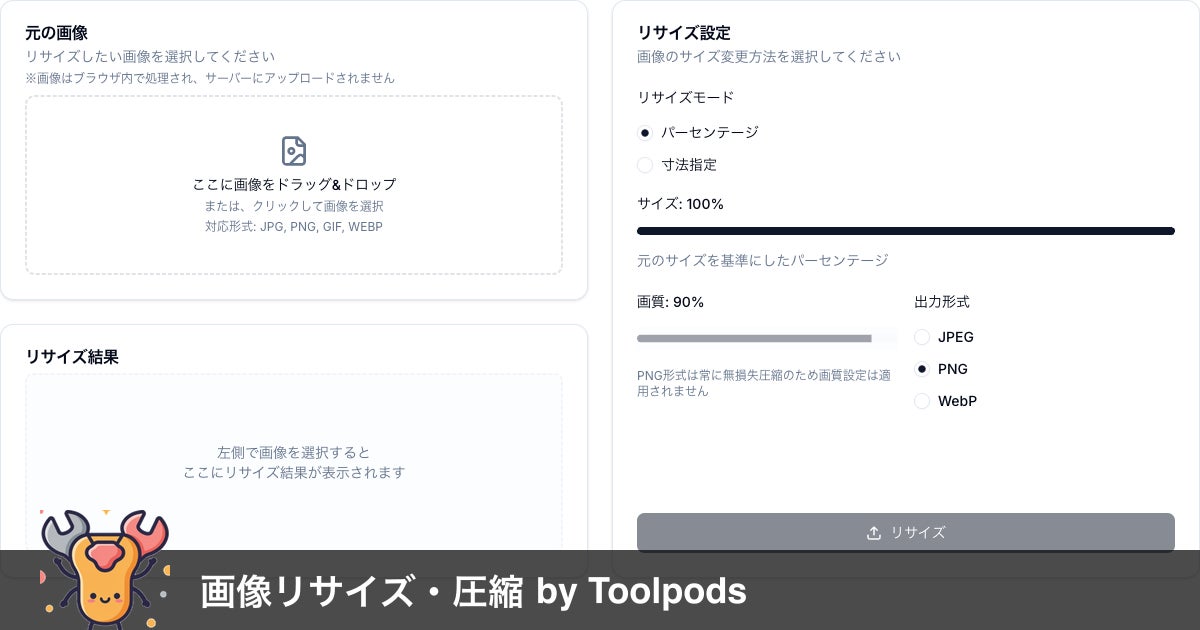Choose WebP output format

click(922, 401)
